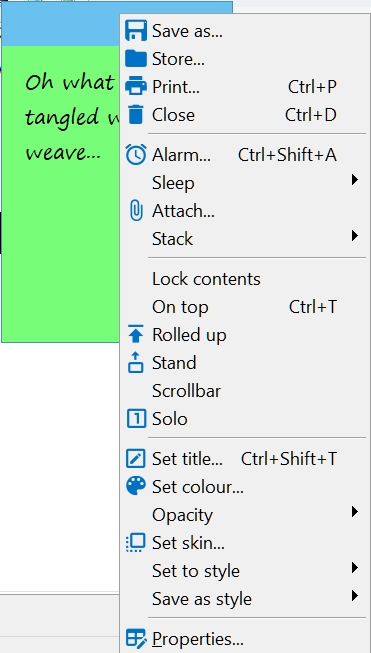Toggle the Lock contents option
Image resolution: width=371 pixels, height=653 pixels.
(245, 279)
